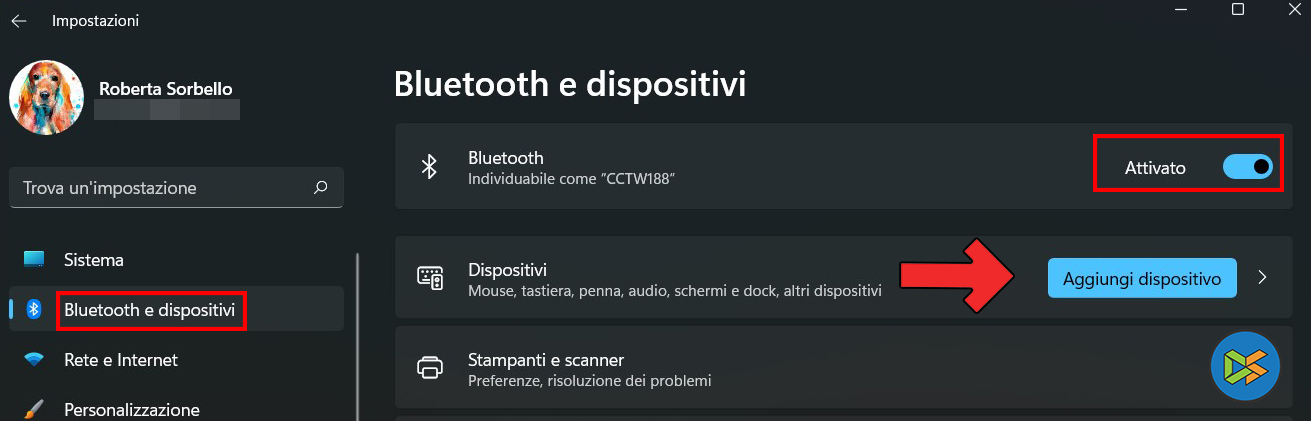Click the search magnifier icon

[x=321, y=187]
